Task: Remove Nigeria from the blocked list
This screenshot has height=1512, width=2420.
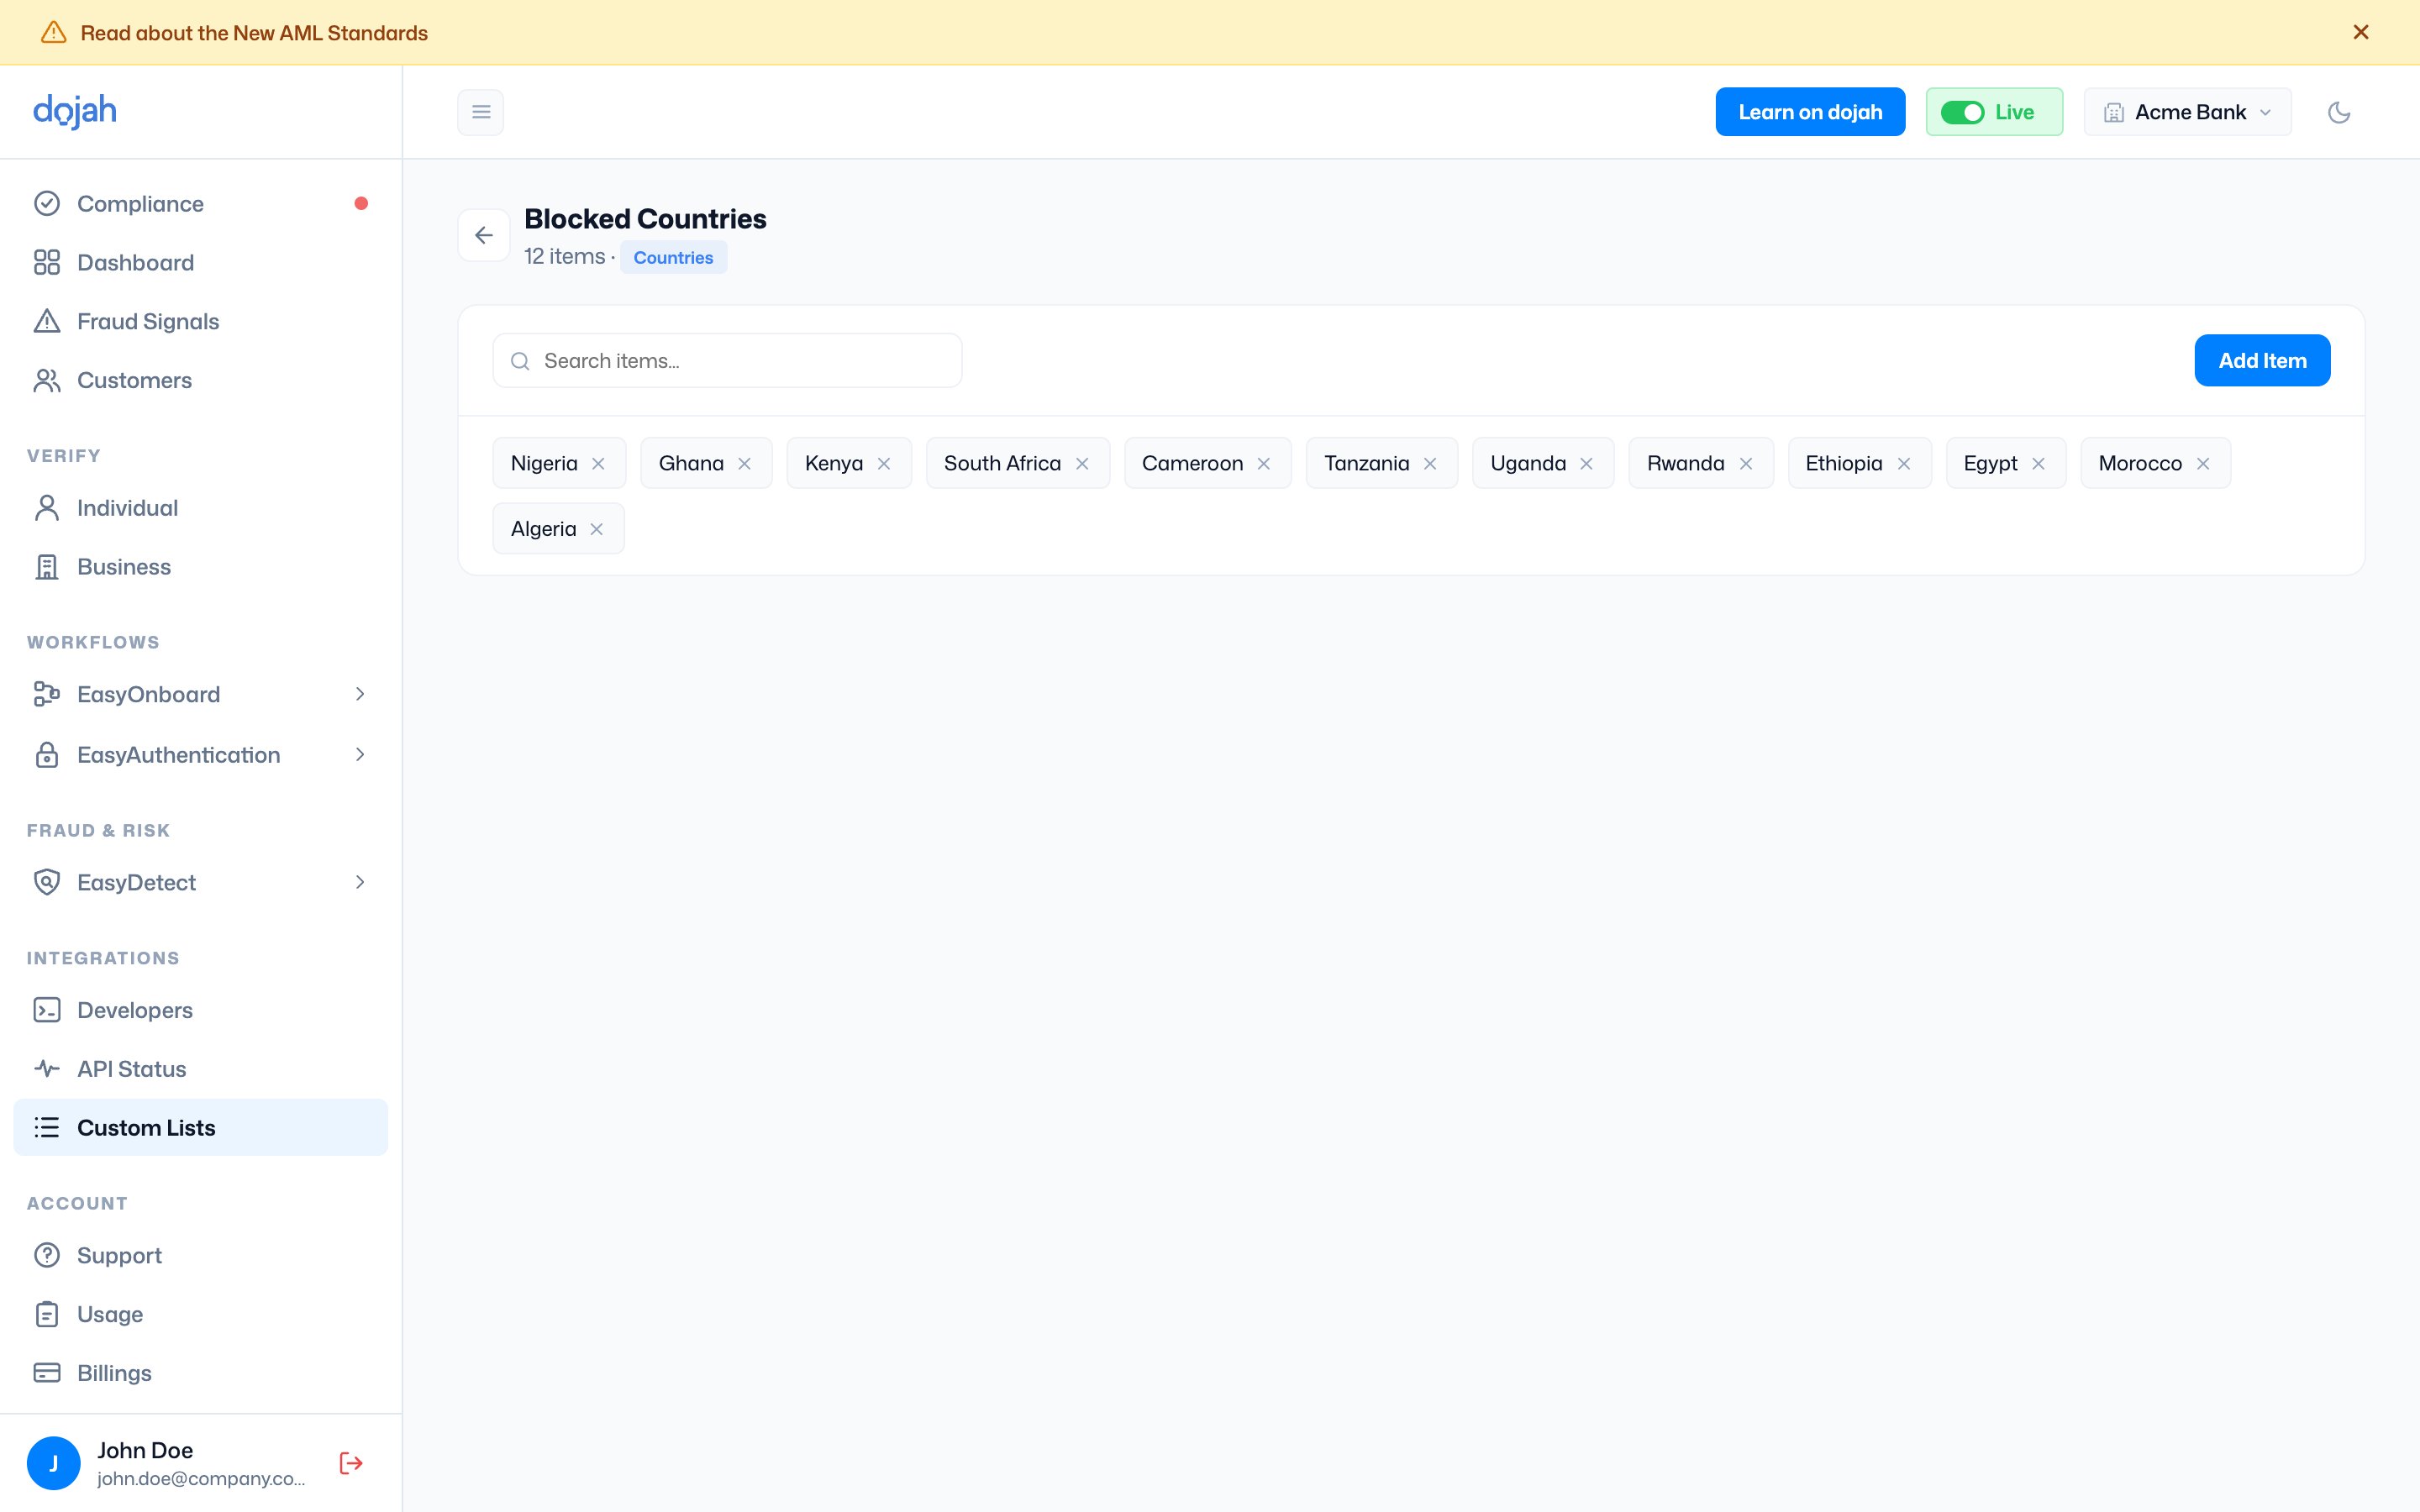Action: [x=598, y=463]
